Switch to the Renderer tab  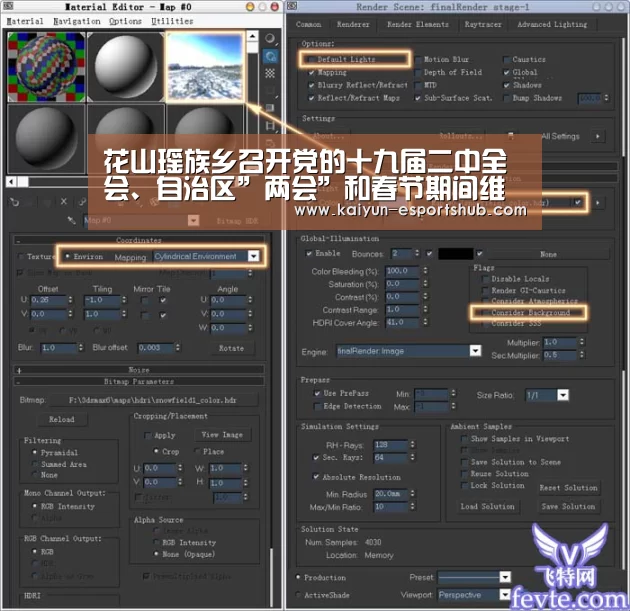coord(353,25)
